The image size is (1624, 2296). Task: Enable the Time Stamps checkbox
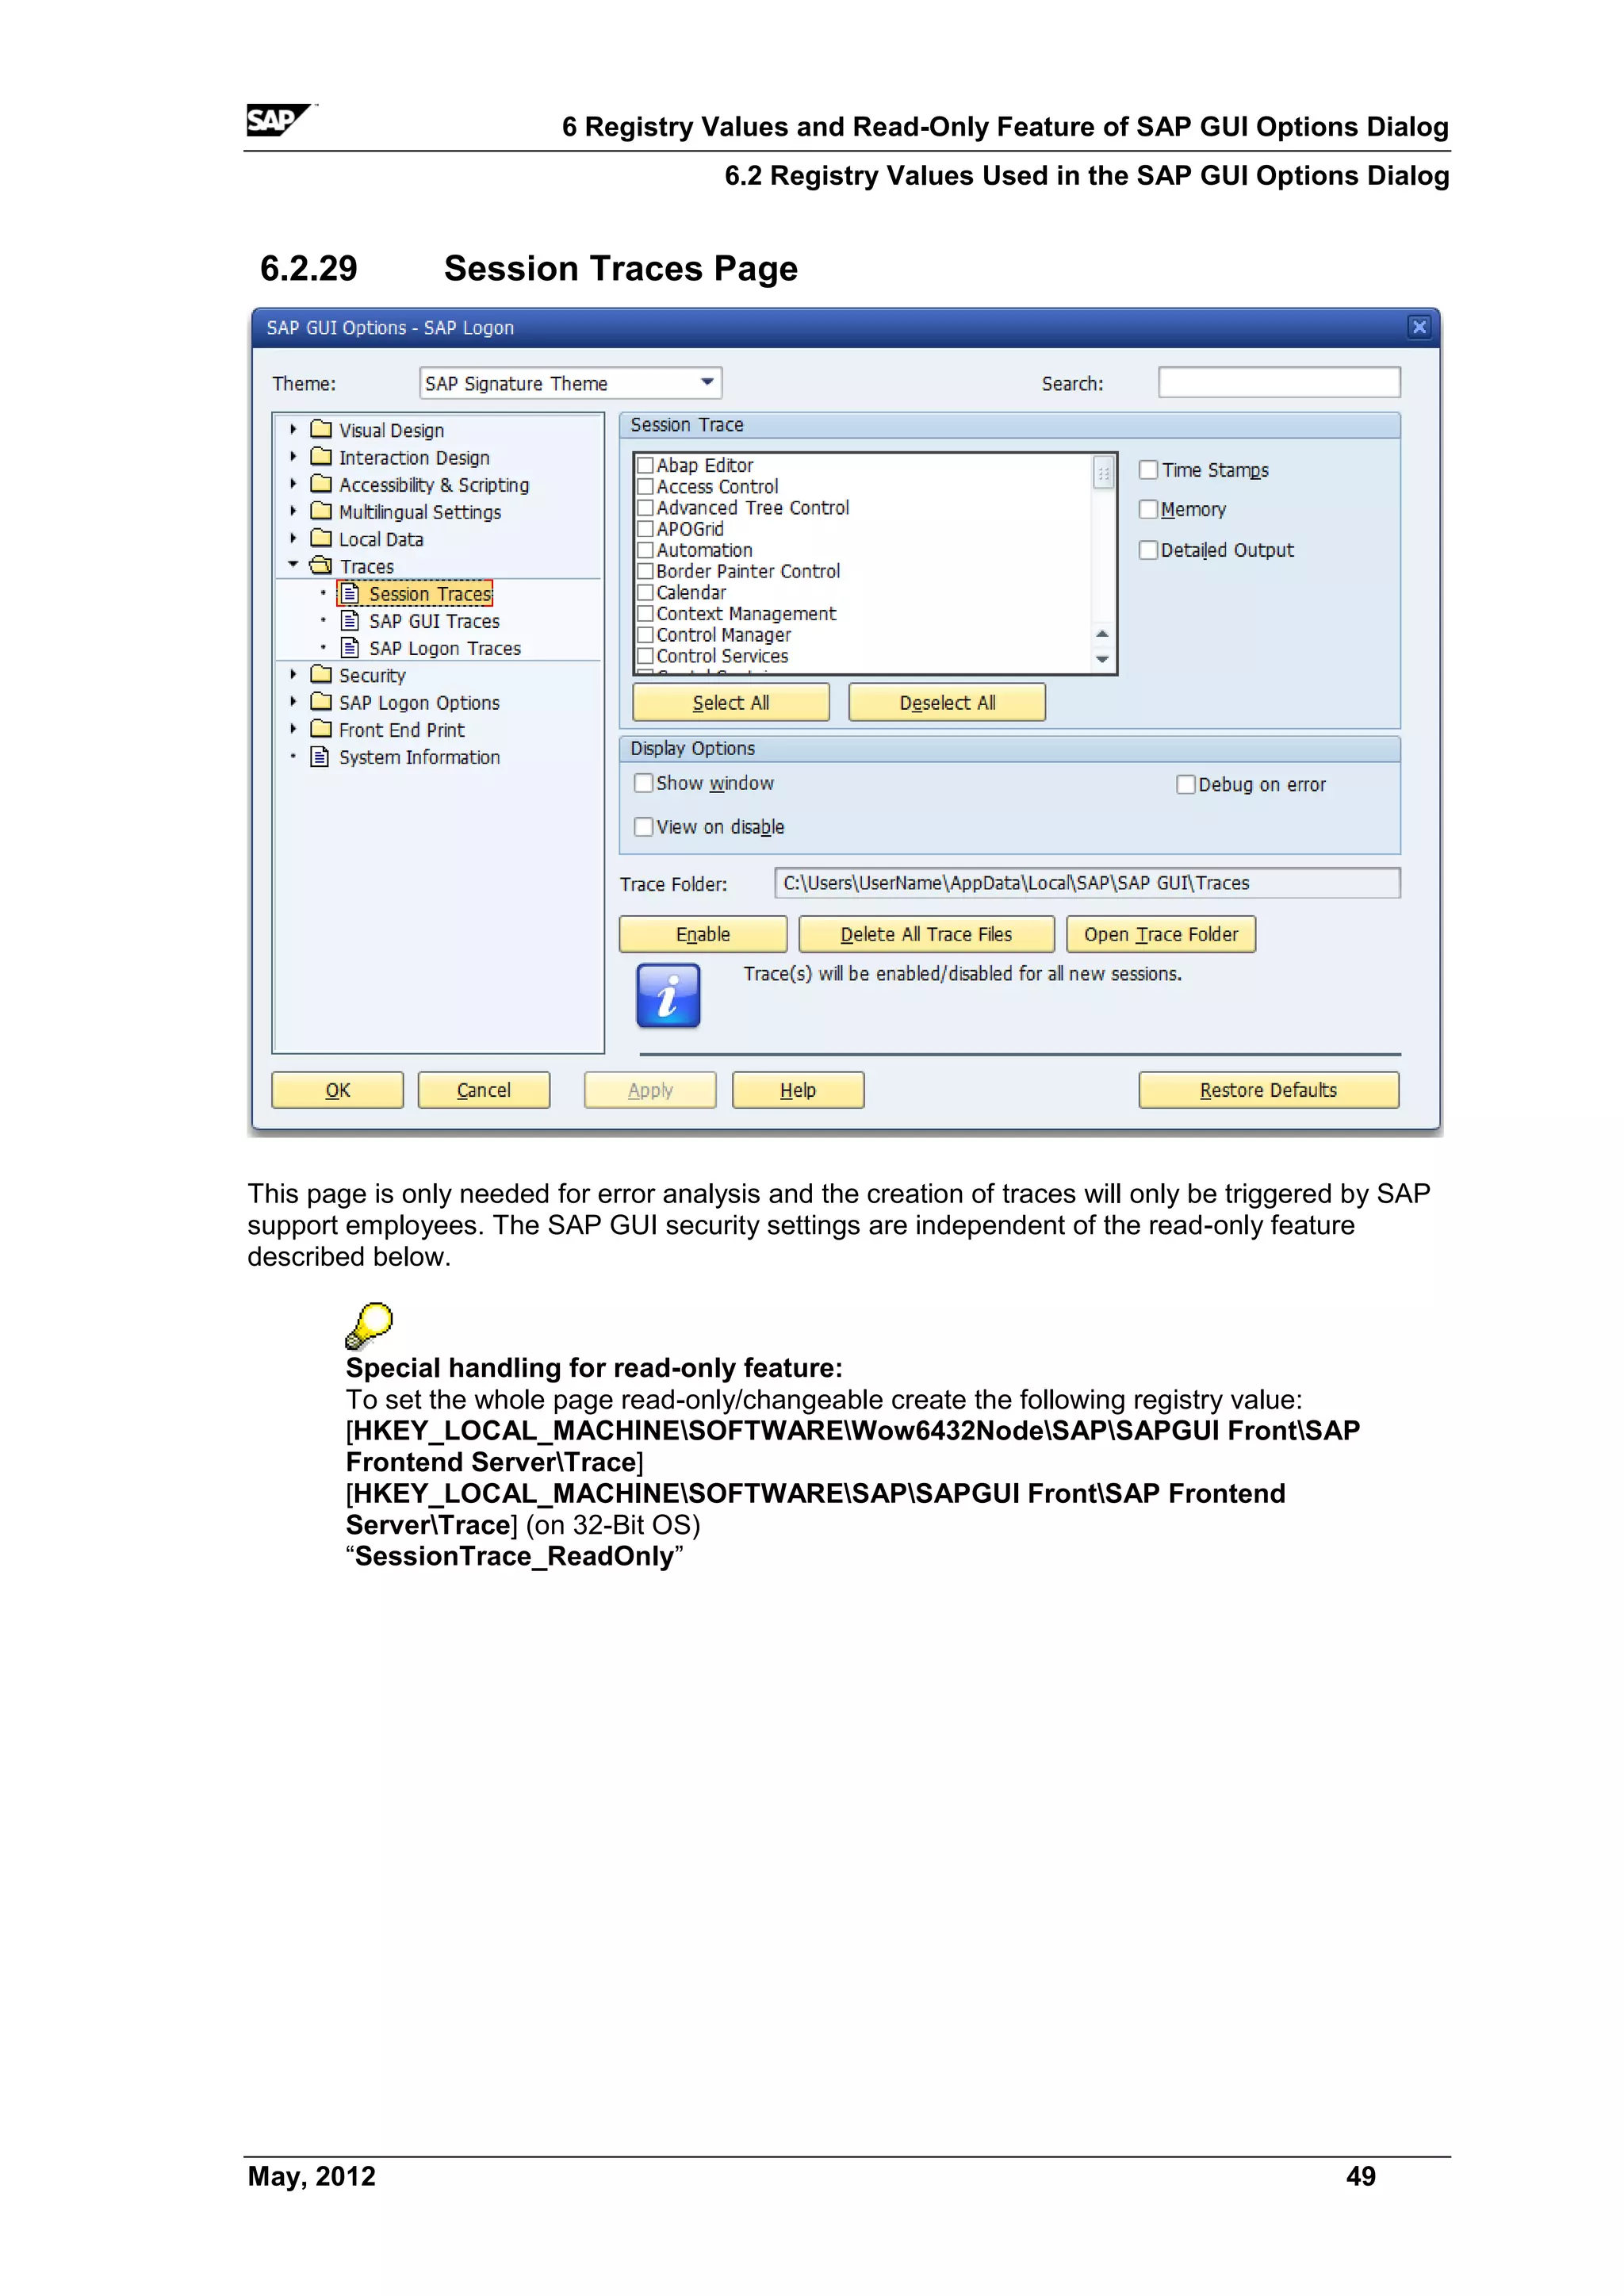[x=1149, y=470]
